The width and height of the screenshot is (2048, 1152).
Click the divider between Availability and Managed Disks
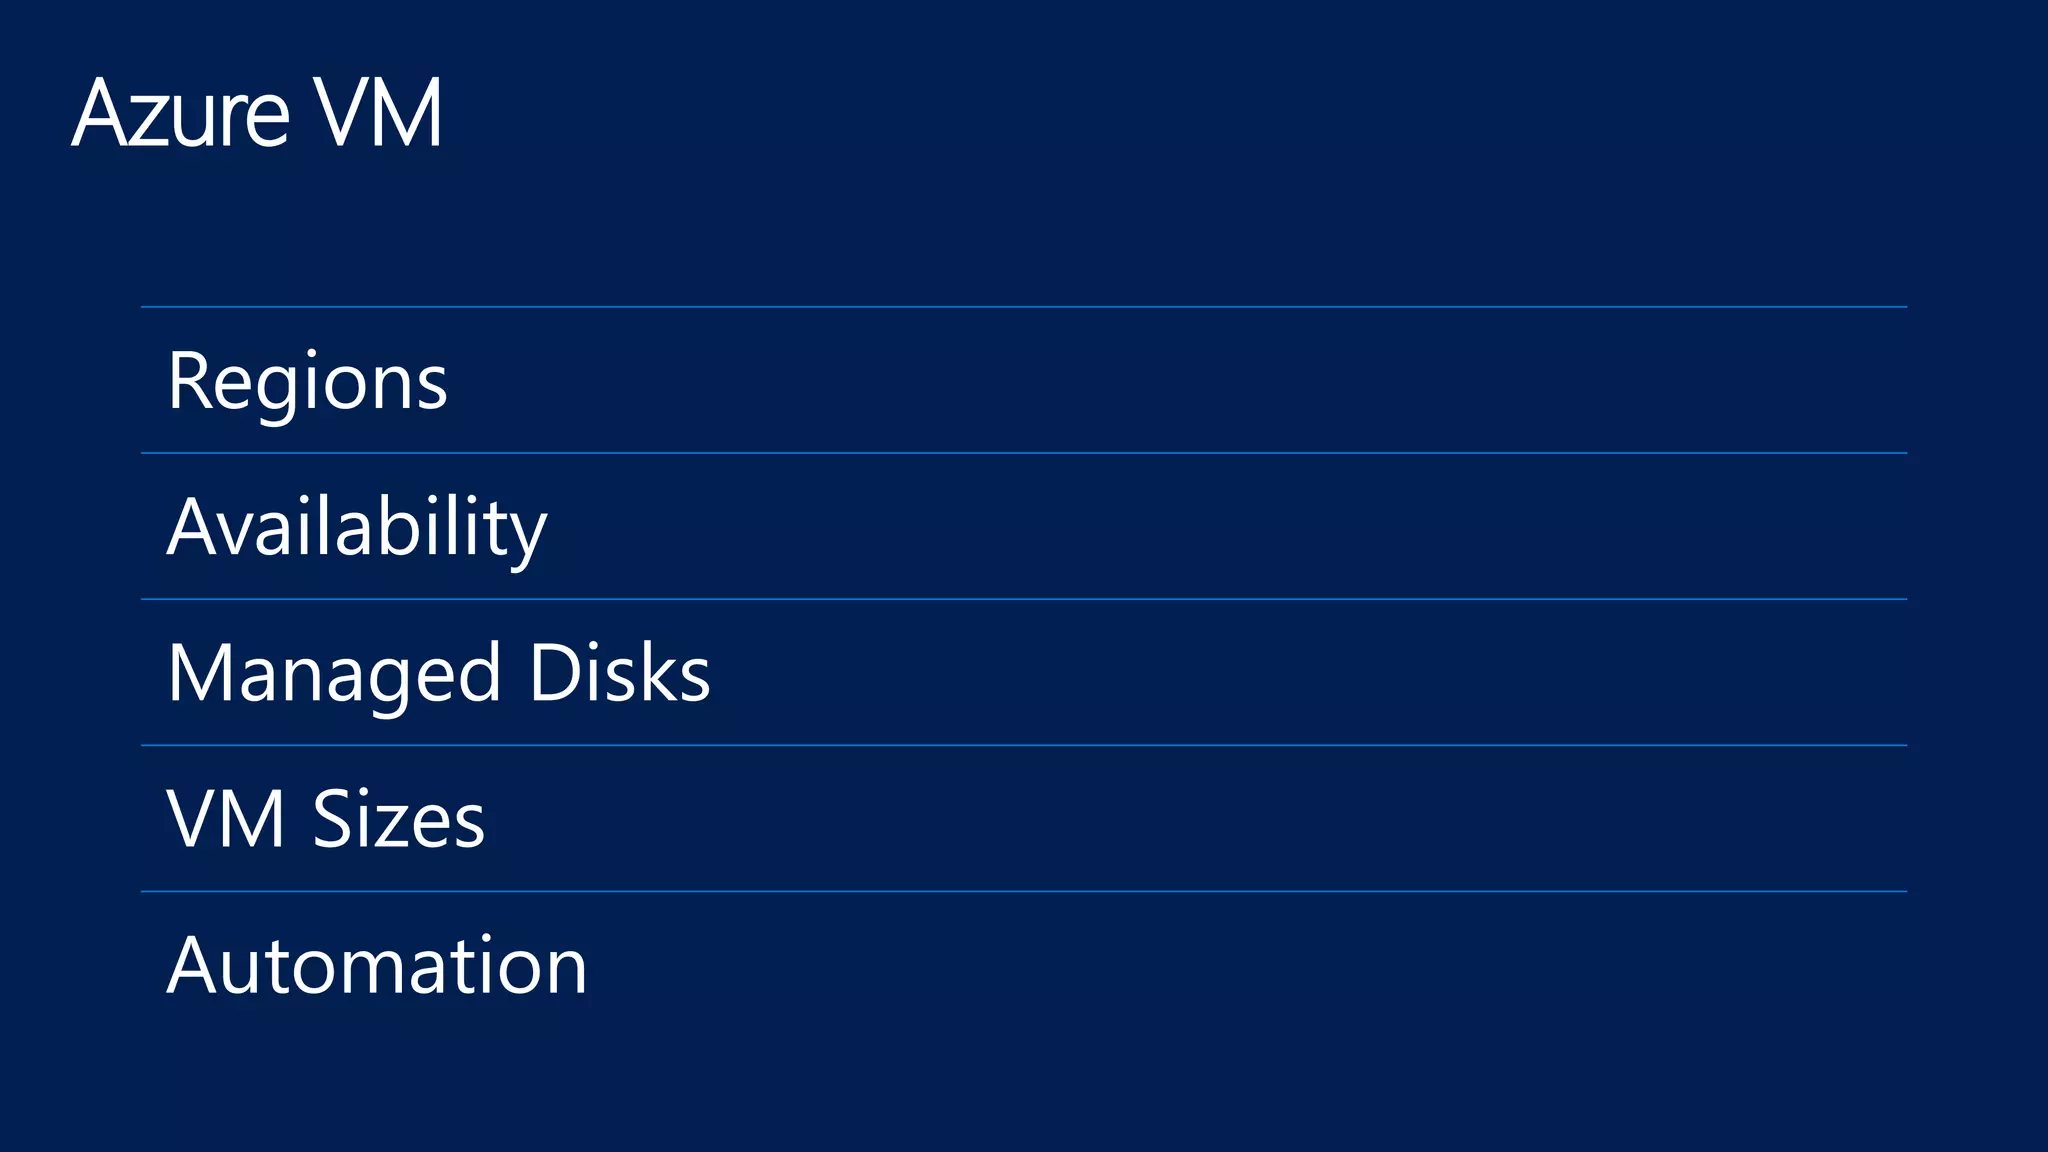click(x=1024, y=599)
